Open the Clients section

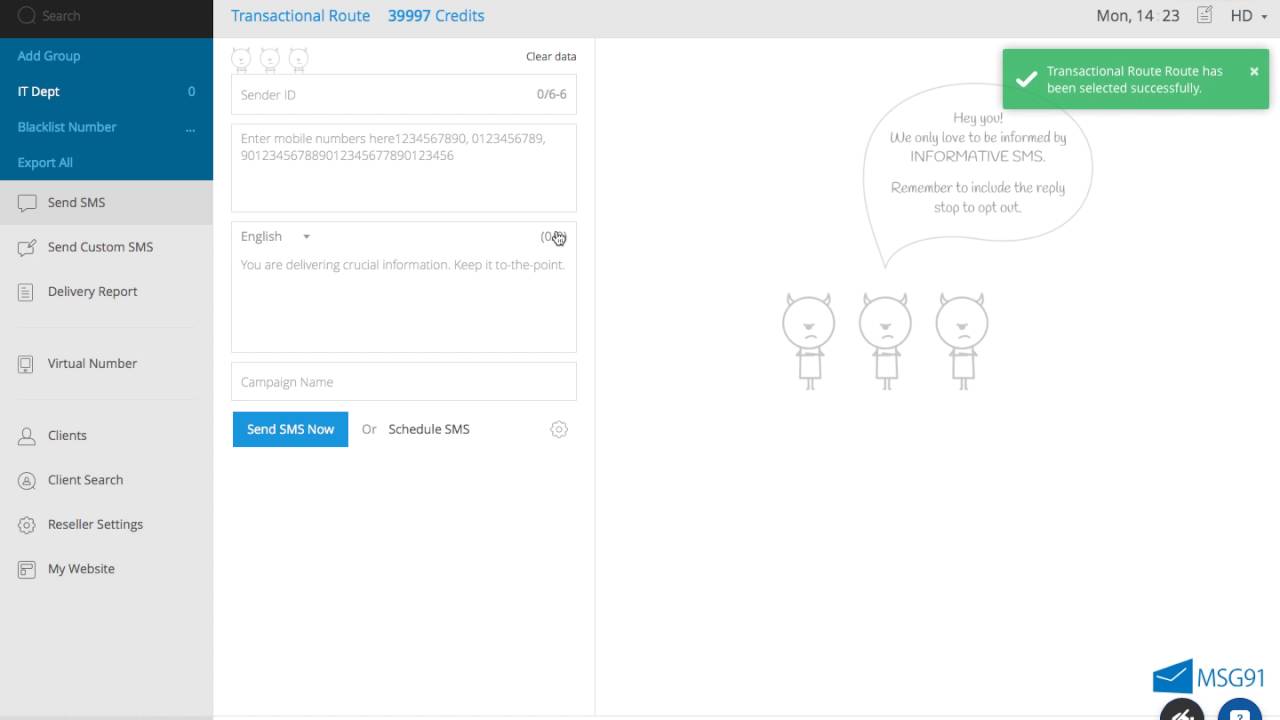[106, 436]
